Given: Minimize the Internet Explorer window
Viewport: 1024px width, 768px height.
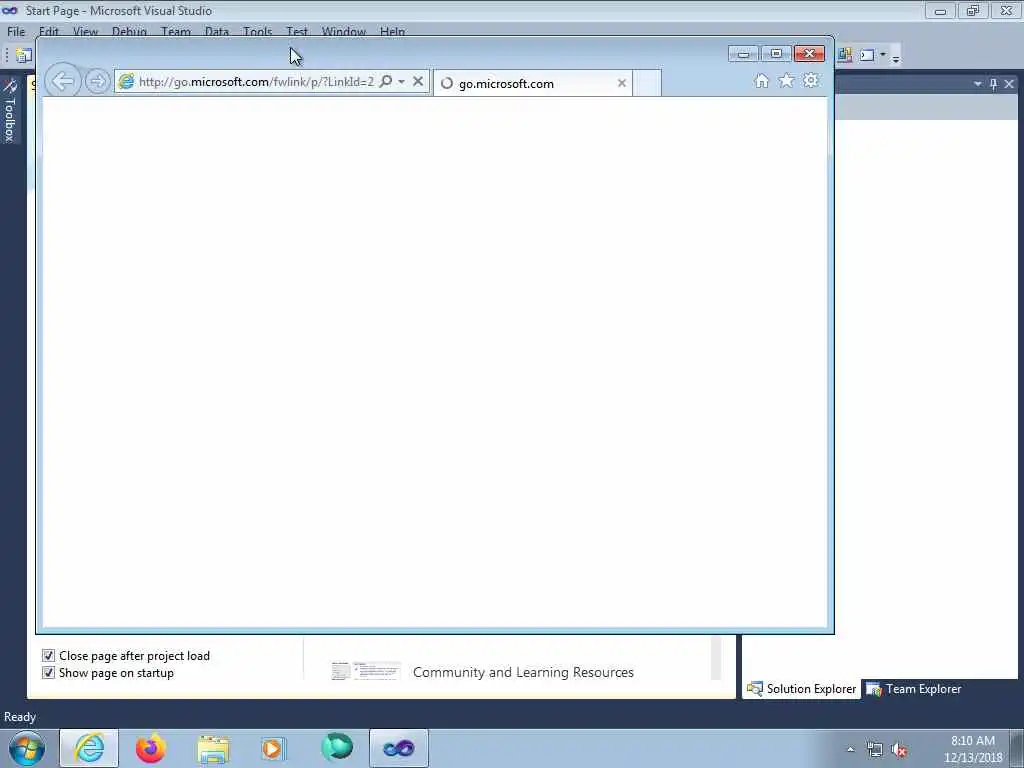Looking at the screenshot, I should pos(743,54).
